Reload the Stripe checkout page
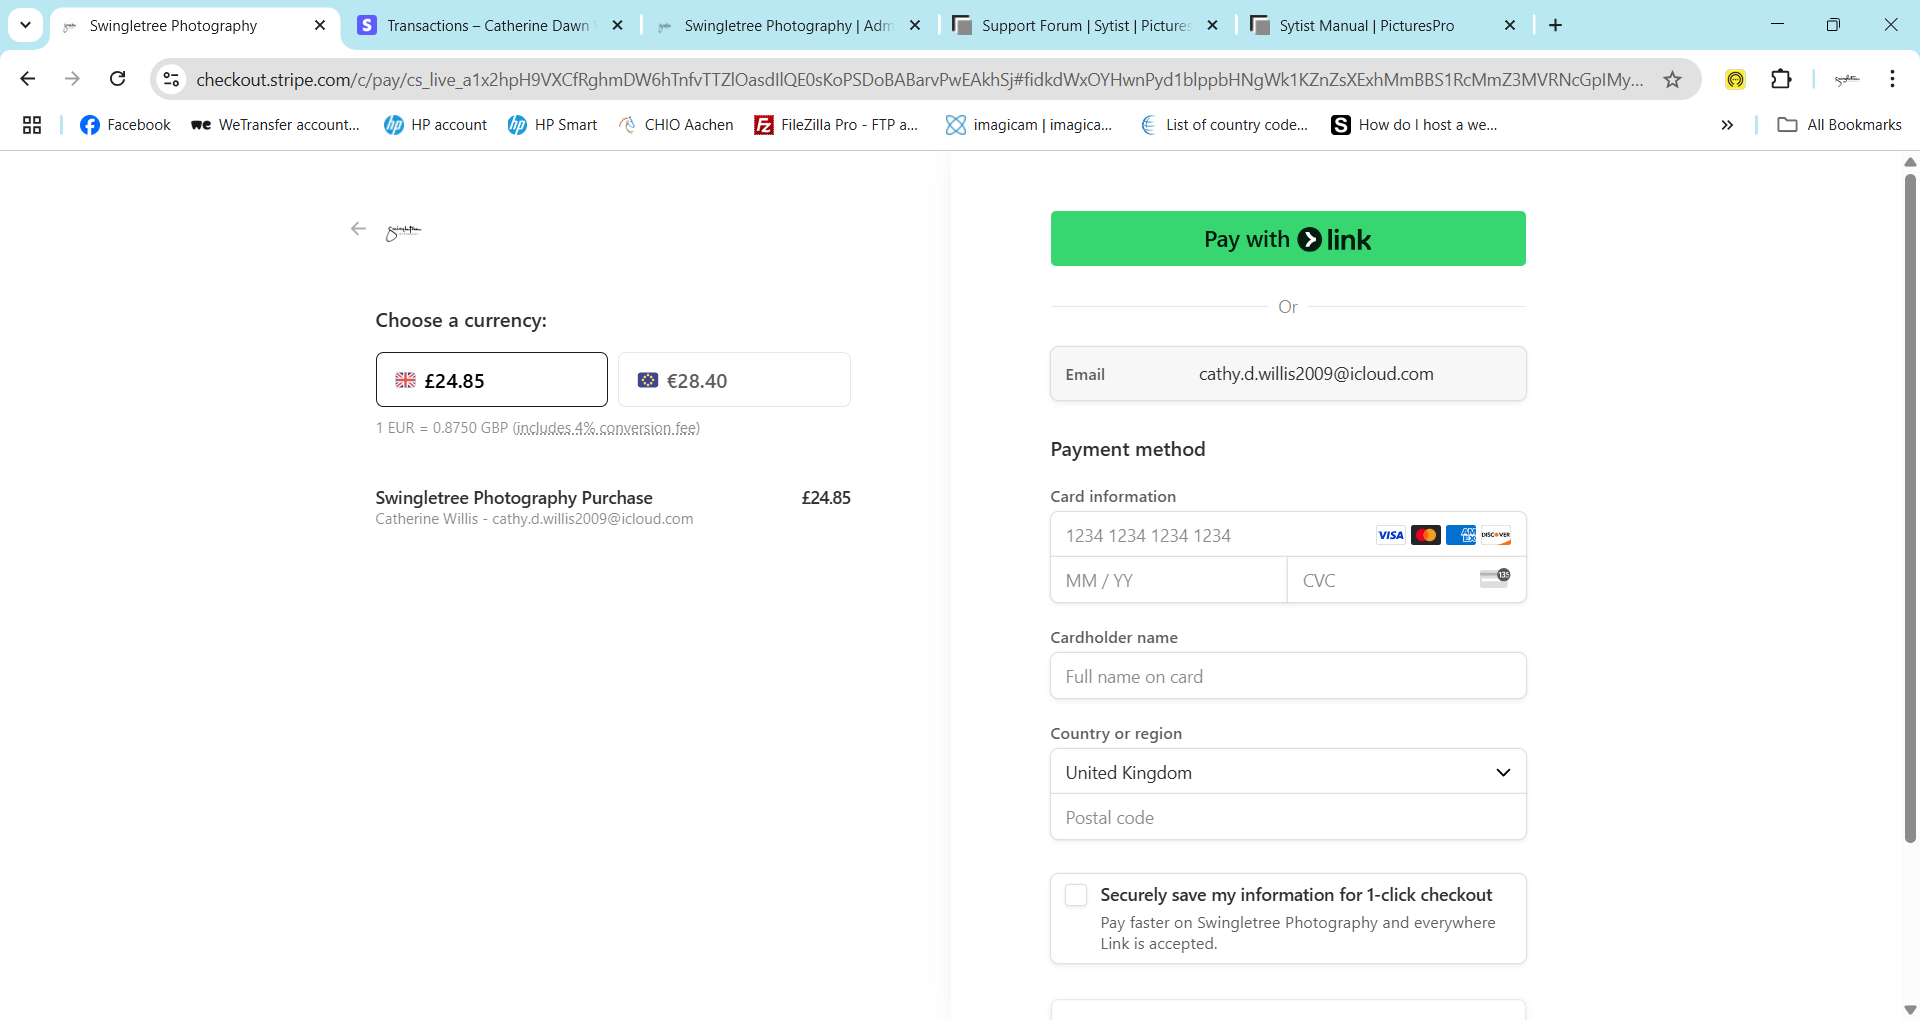 [117, 79]
